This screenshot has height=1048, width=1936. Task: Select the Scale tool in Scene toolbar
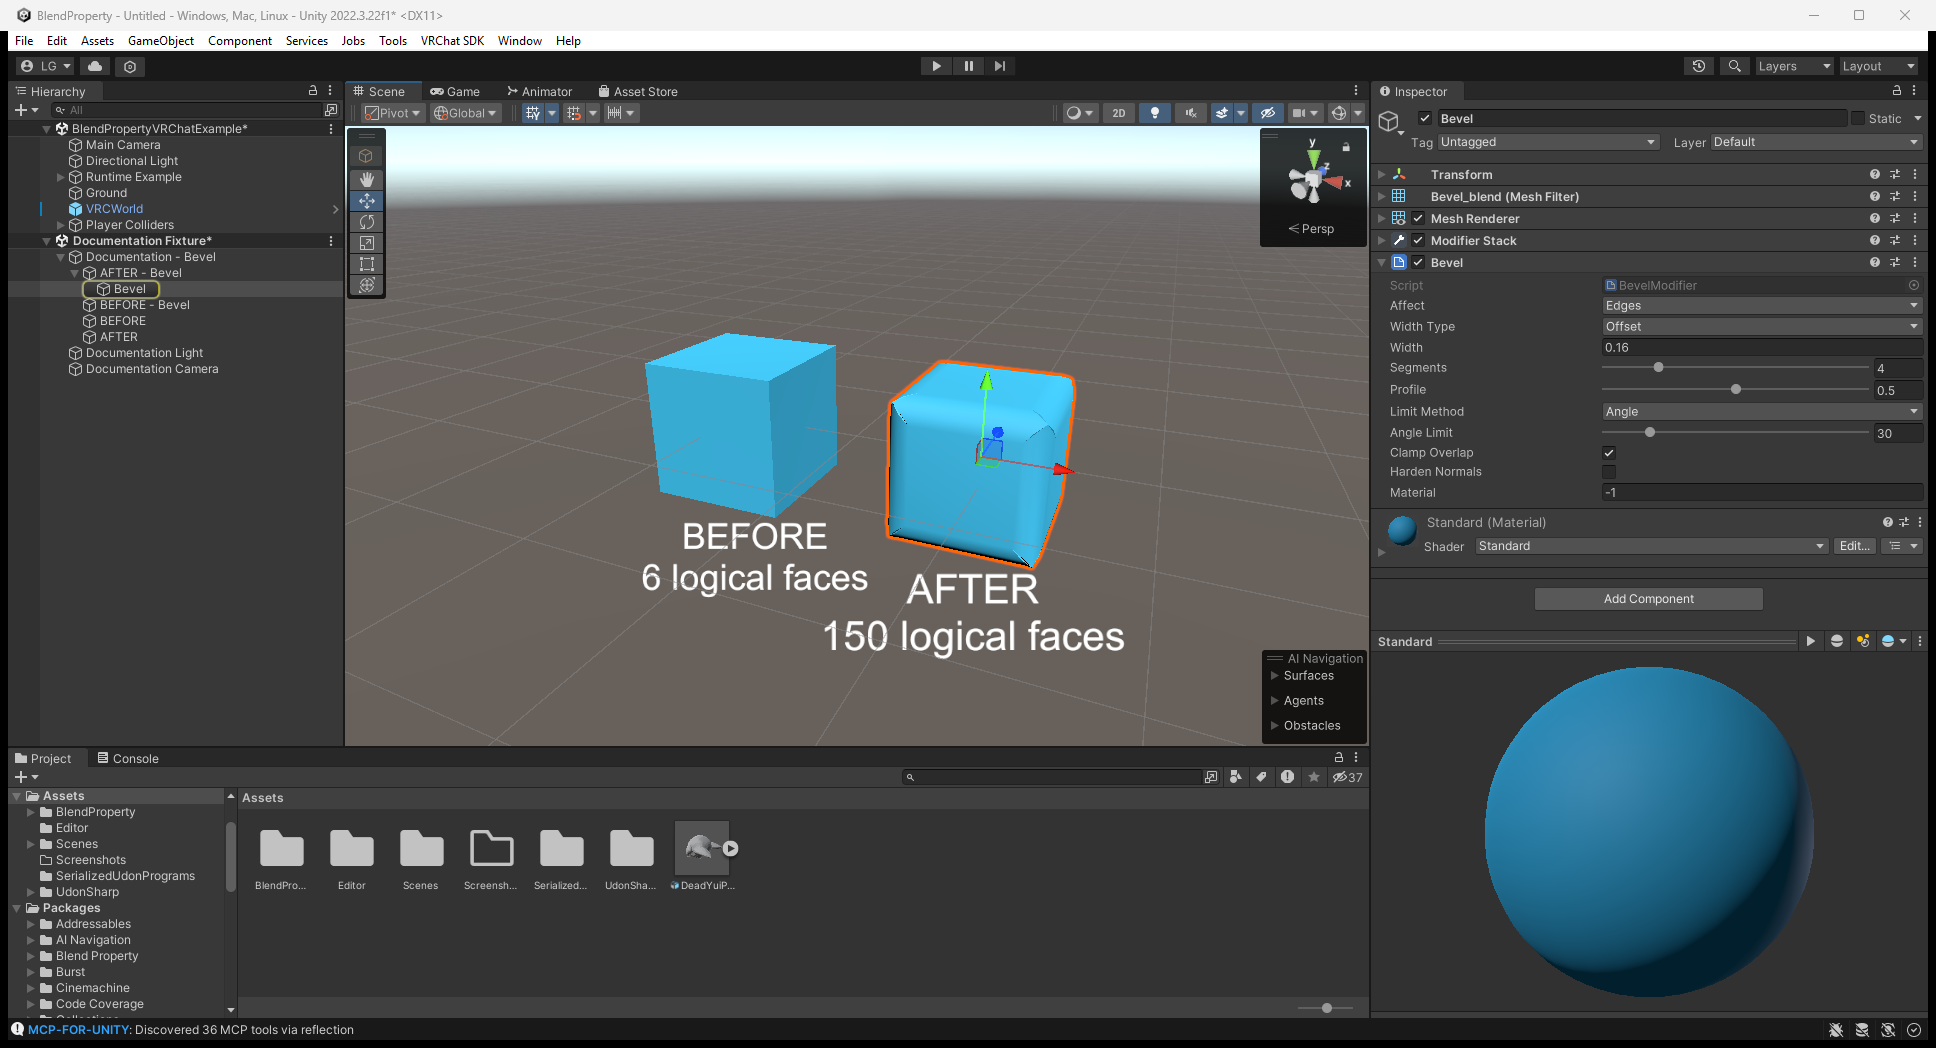pos(367,243)
